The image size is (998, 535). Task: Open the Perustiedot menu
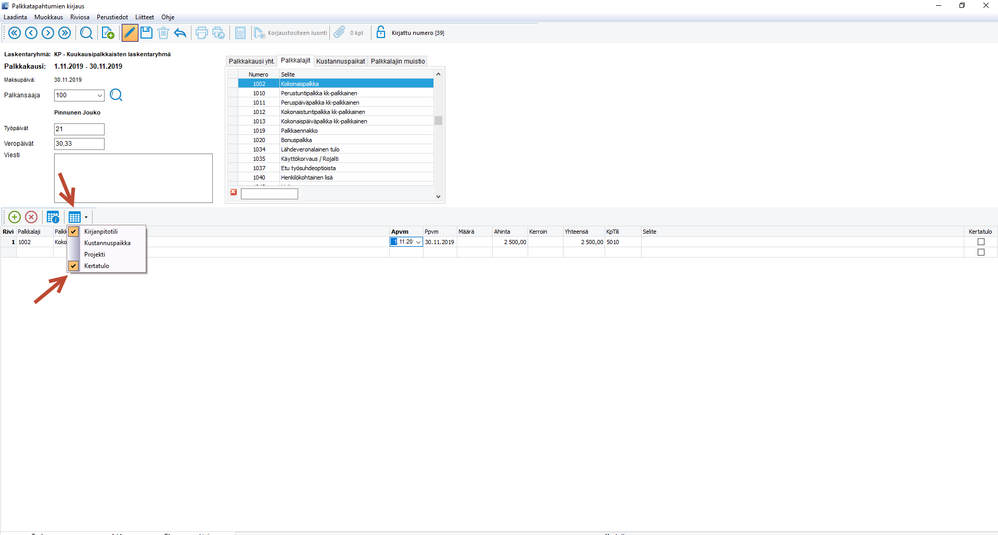click(x=112, y=17)
